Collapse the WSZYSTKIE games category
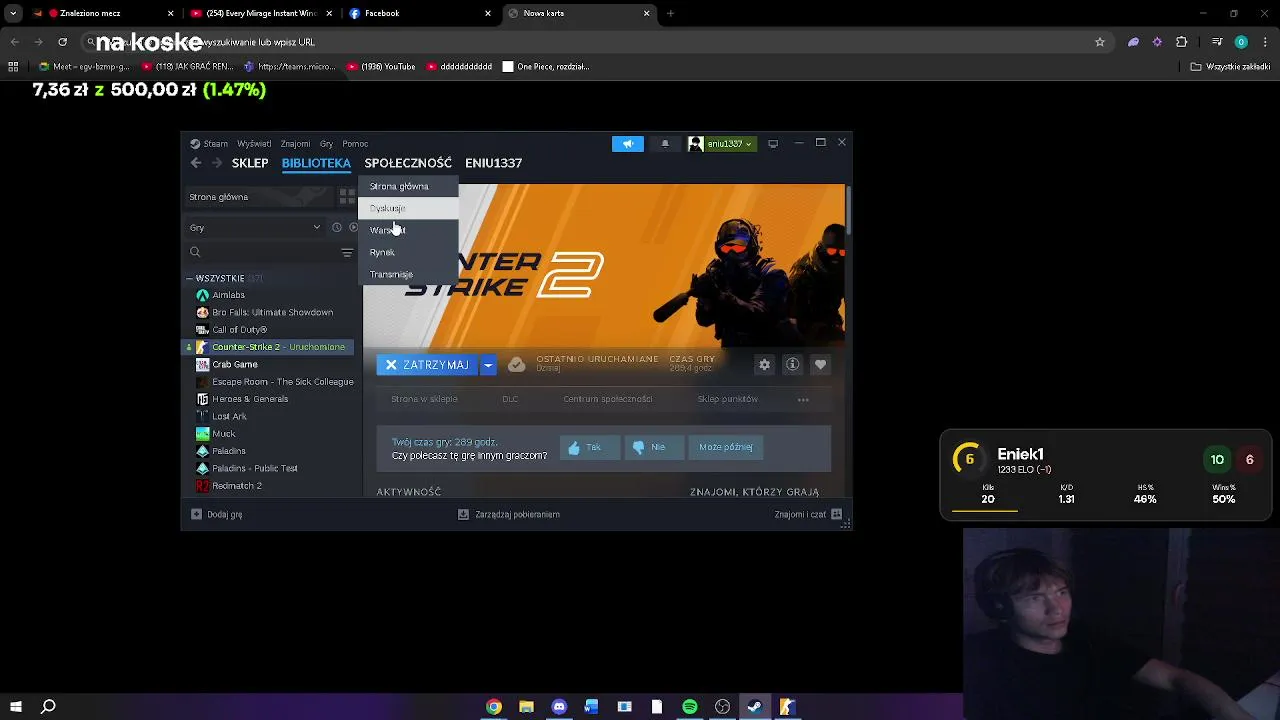1280x720 pixels. [189, 278]
